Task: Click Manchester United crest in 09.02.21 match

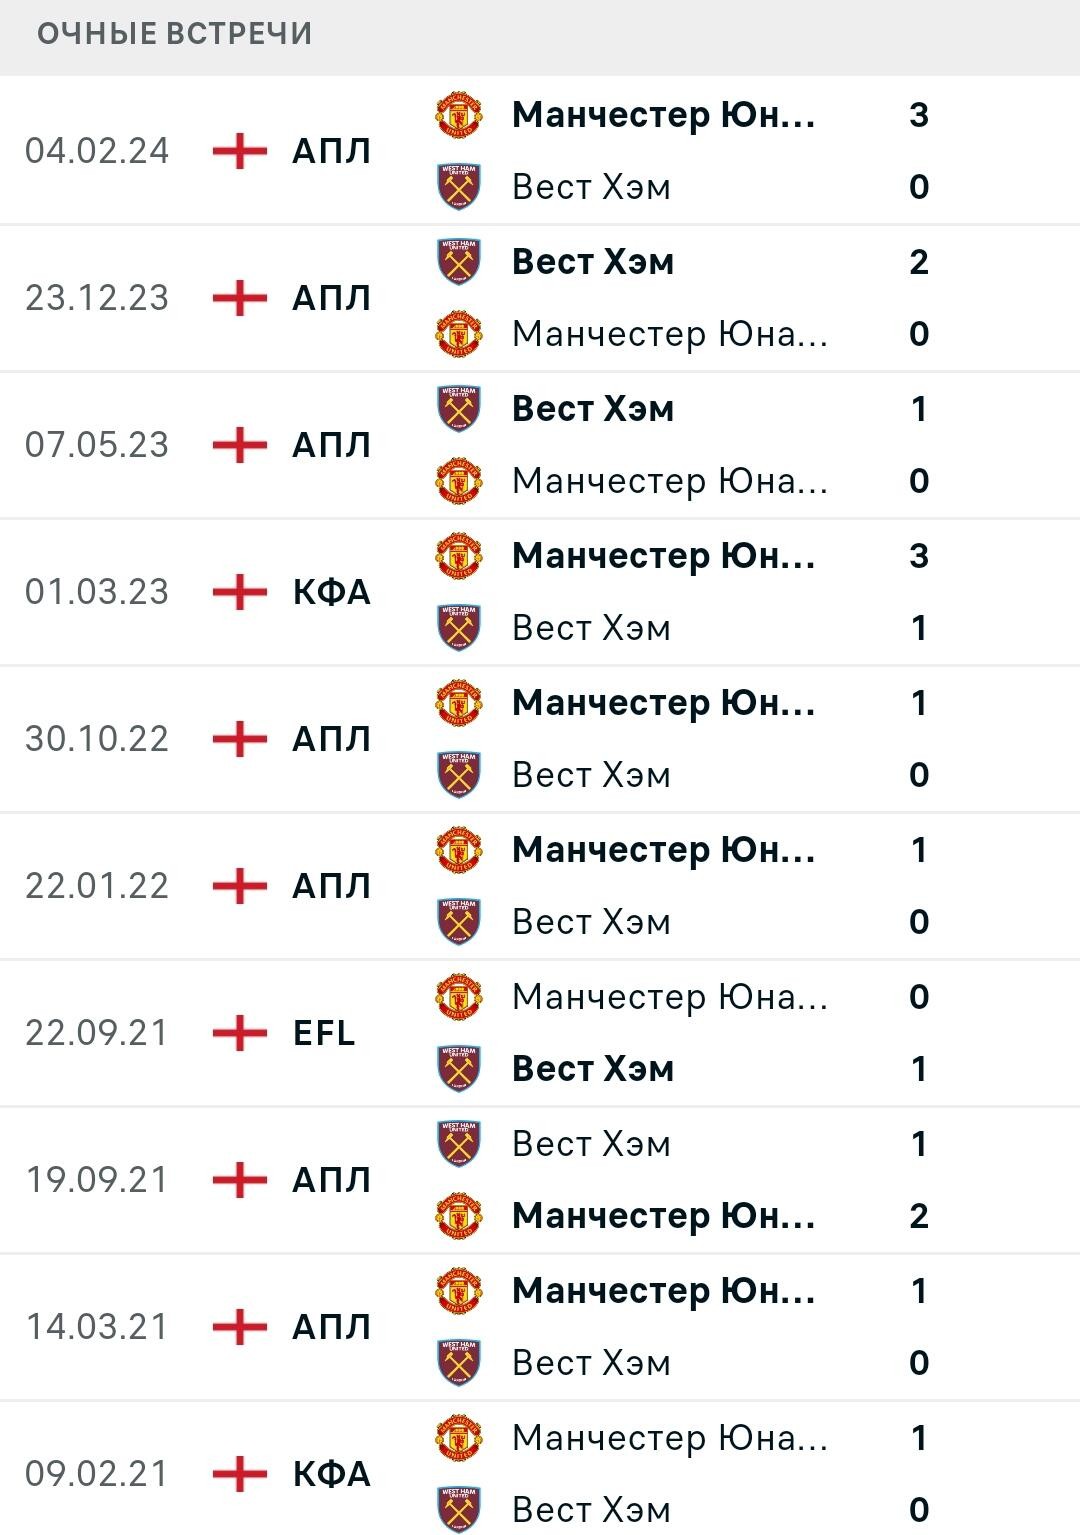Action: click(459, 1438)
